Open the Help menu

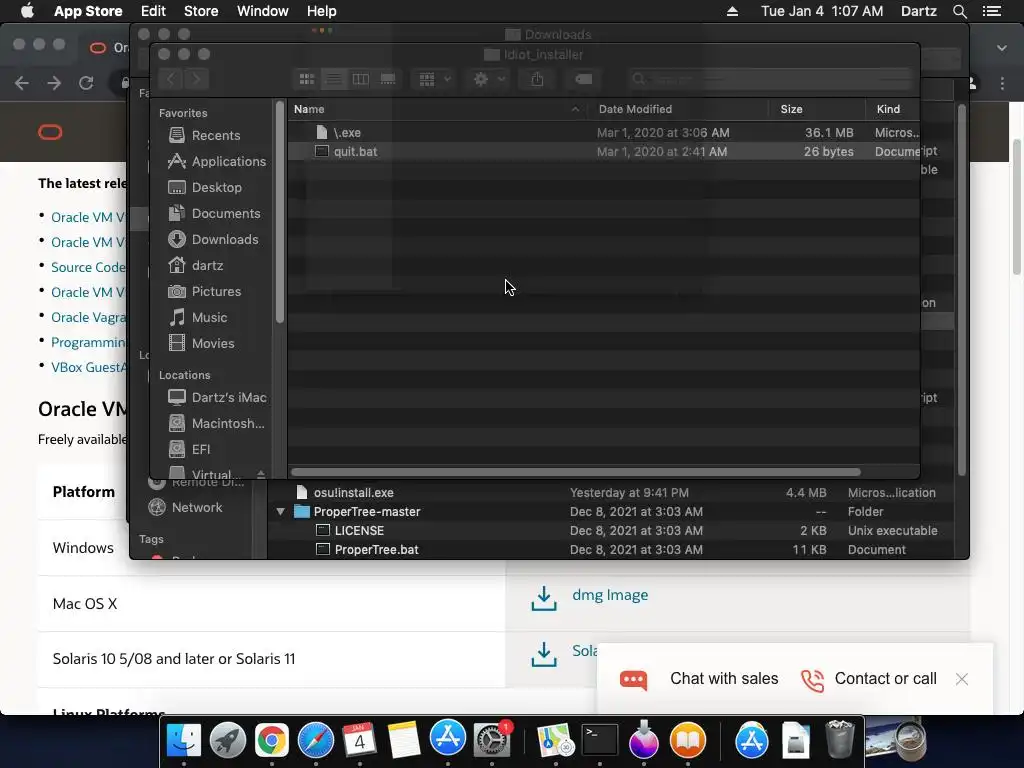(x=322, y=11)
